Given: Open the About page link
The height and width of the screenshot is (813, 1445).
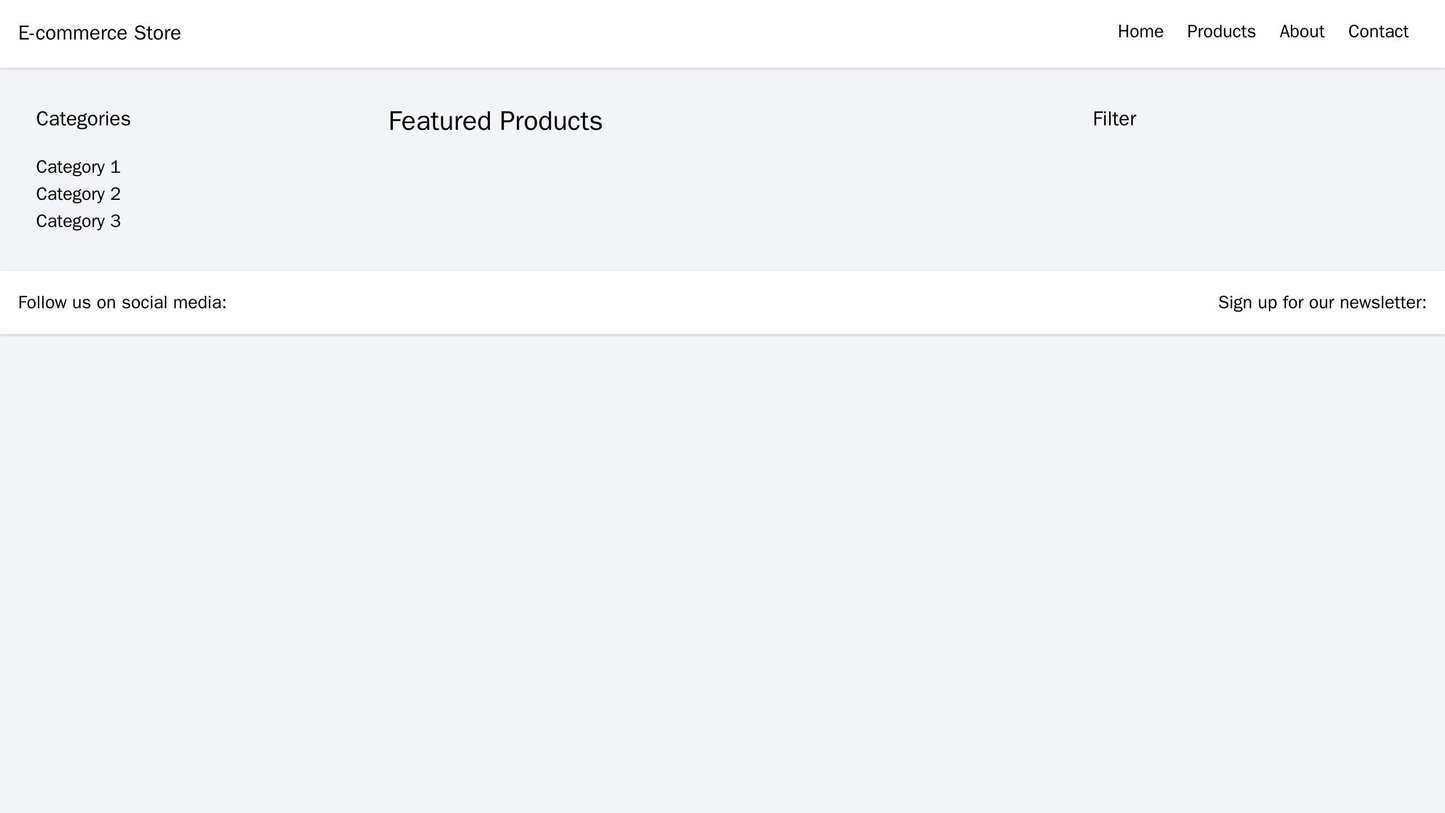Looking at the screenshot, I should point(1301,32).
